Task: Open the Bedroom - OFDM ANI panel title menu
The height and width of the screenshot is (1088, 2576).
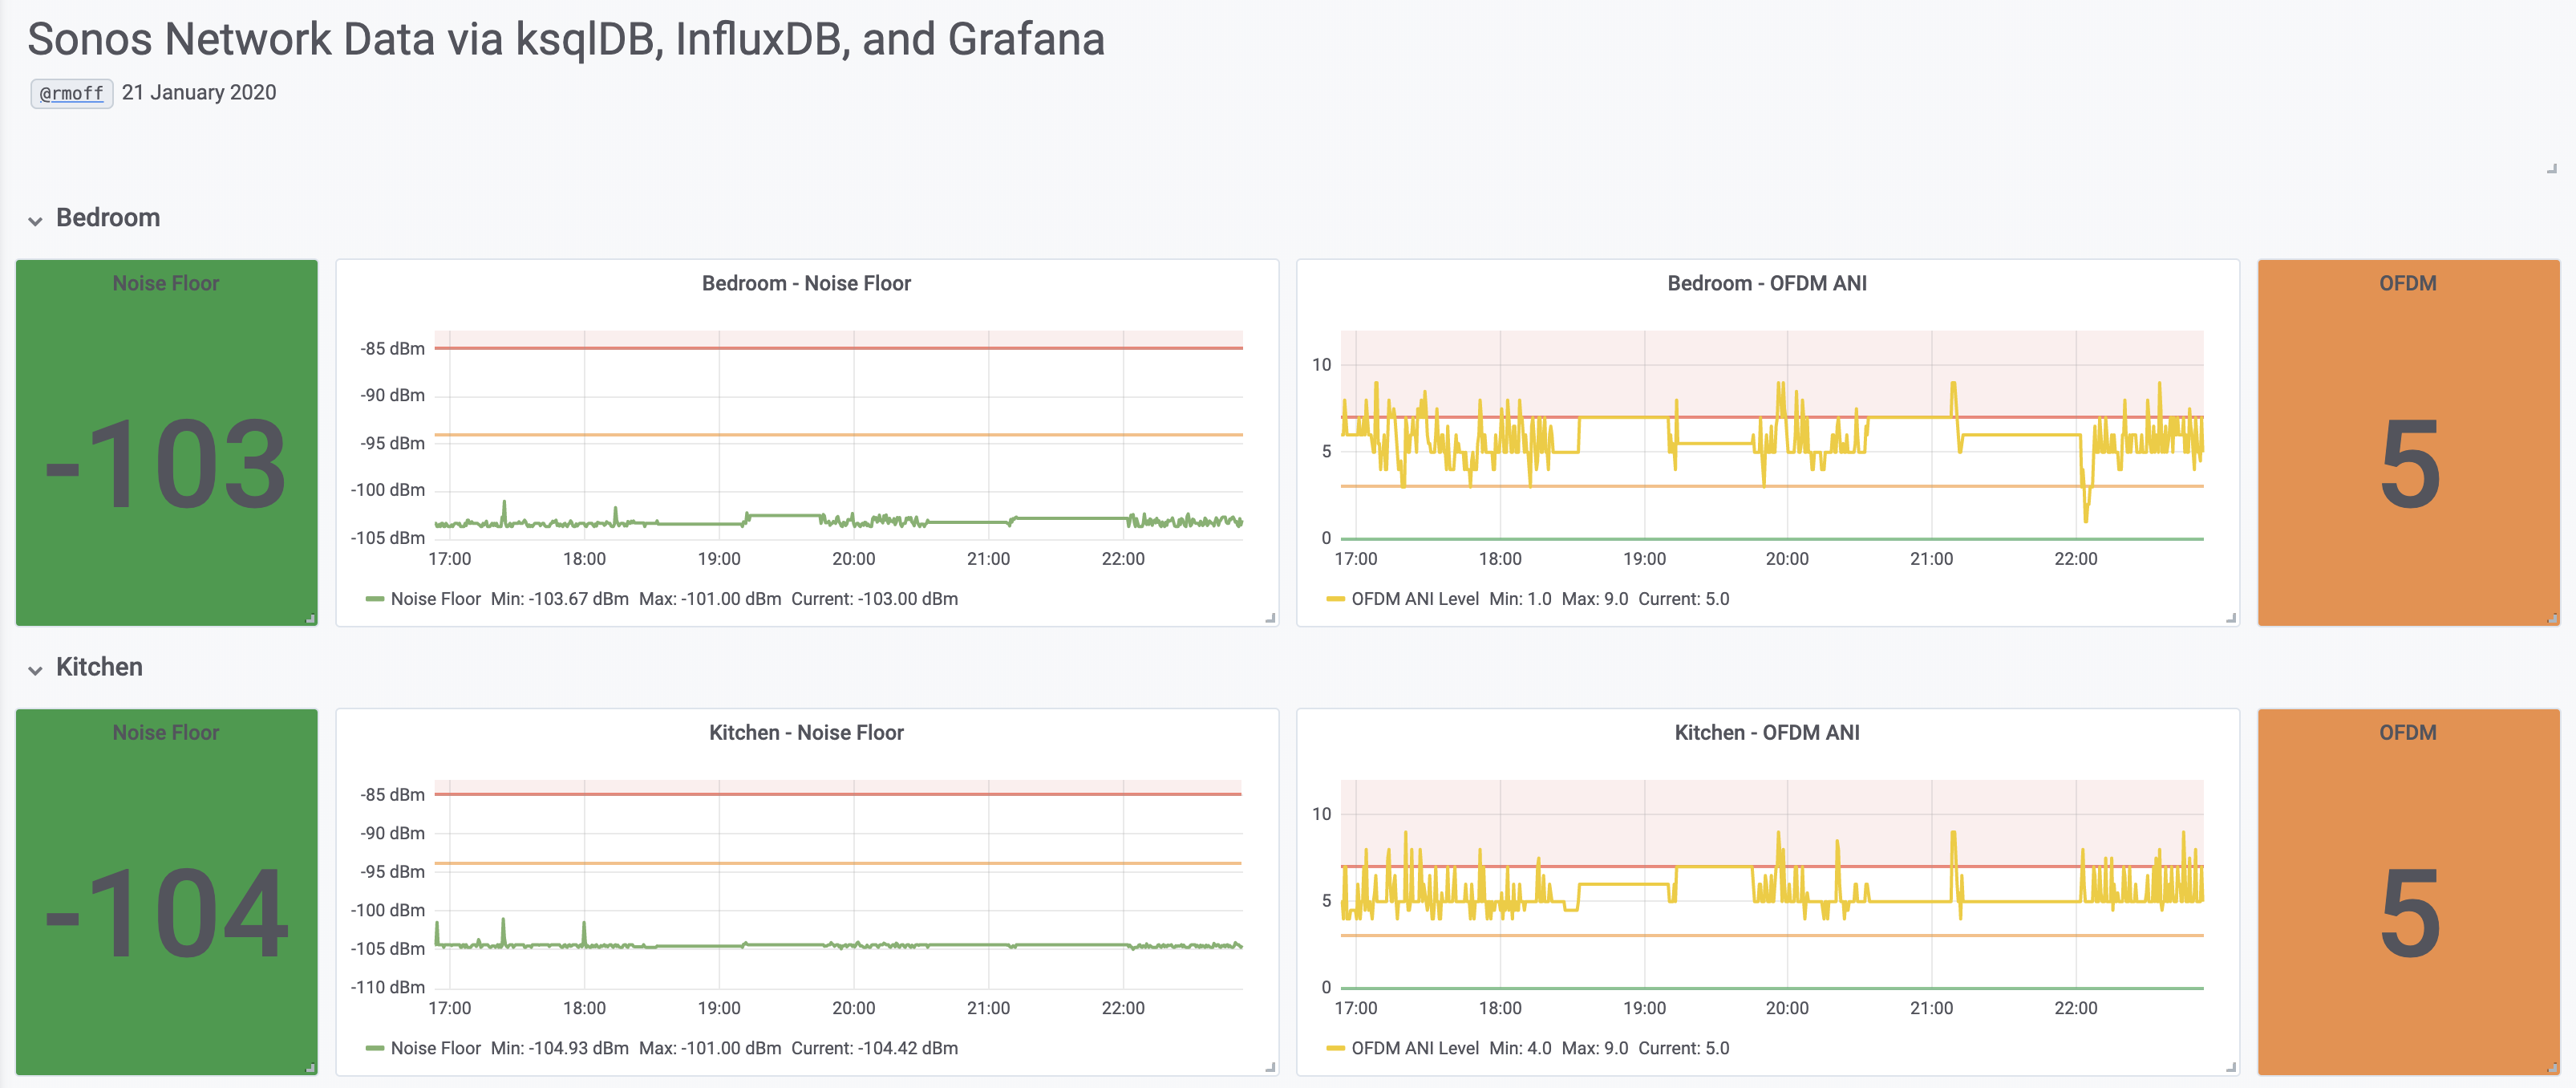Action: (1767, 283)
